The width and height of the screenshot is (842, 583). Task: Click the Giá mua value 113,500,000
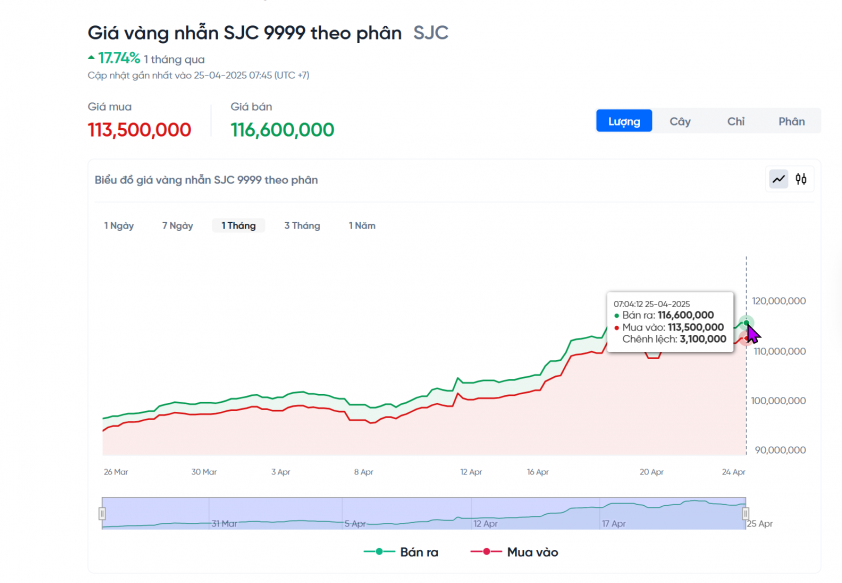pos(139,130)
